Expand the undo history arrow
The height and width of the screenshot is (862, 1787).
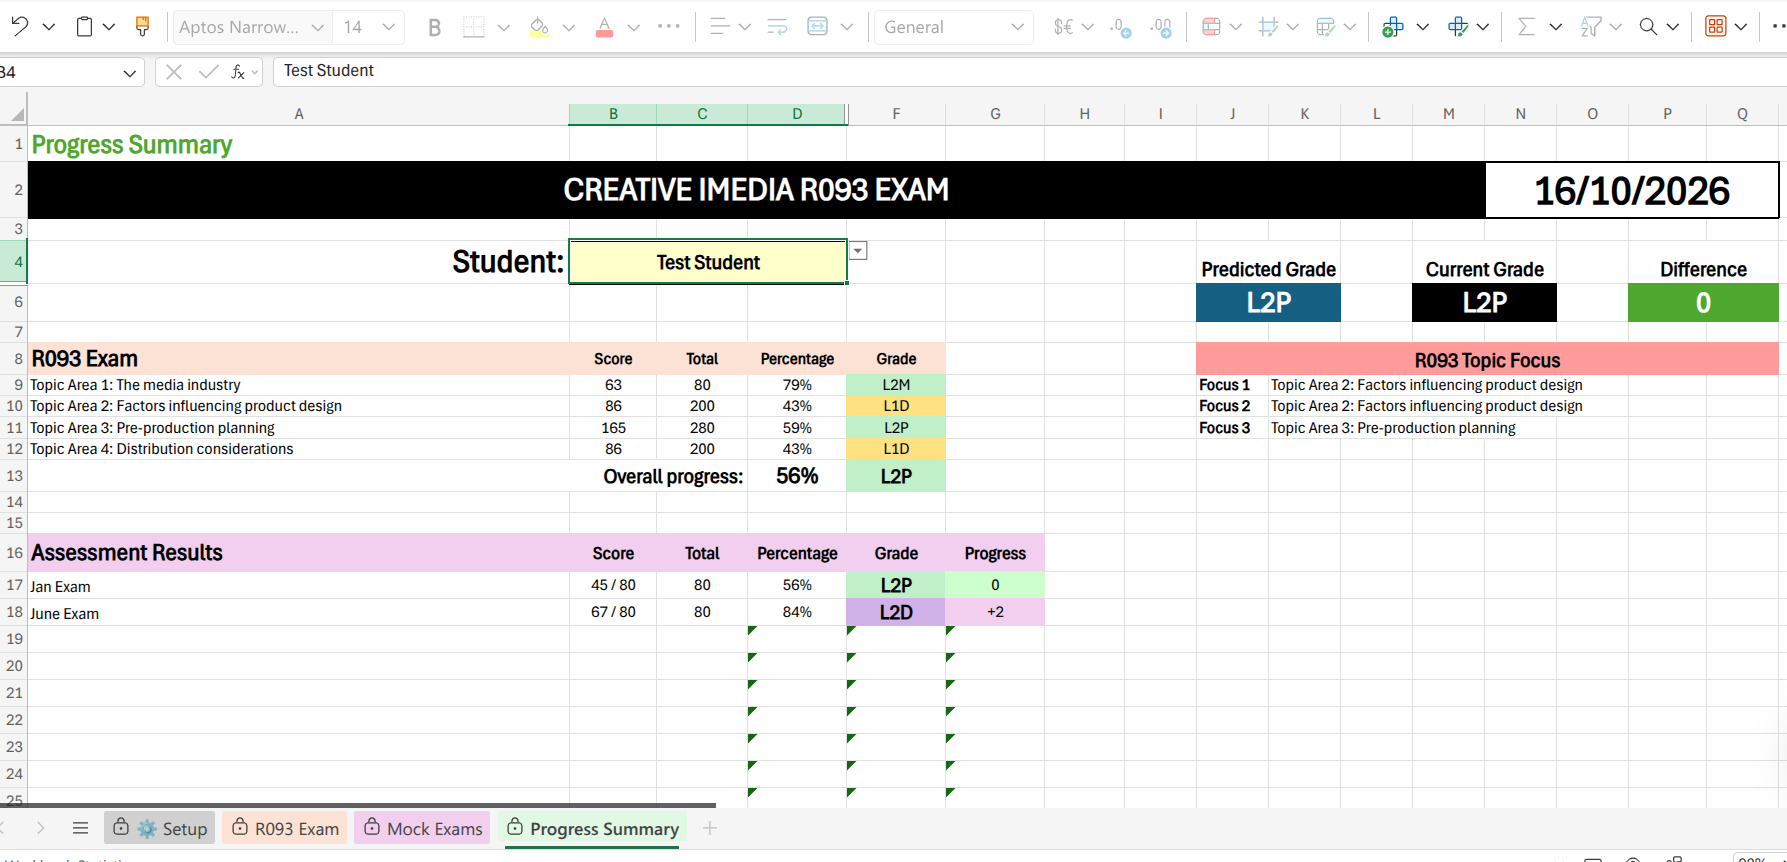48,27
